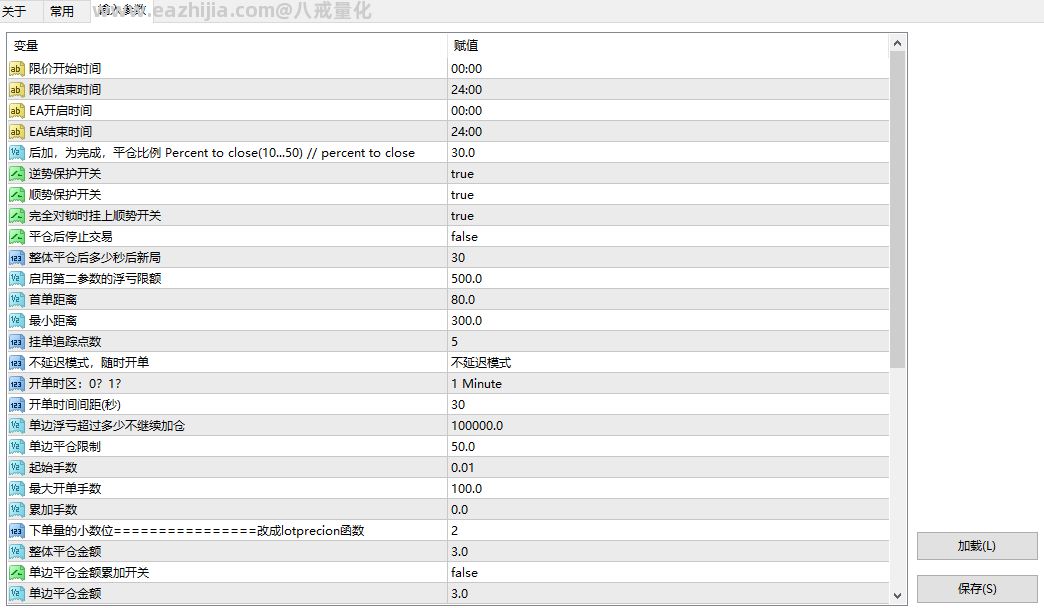Image resolution: width=1044 pixels, height=608 pixels.
Task: Click the string icon beside EA开启时间
Action: click(17, 111)
